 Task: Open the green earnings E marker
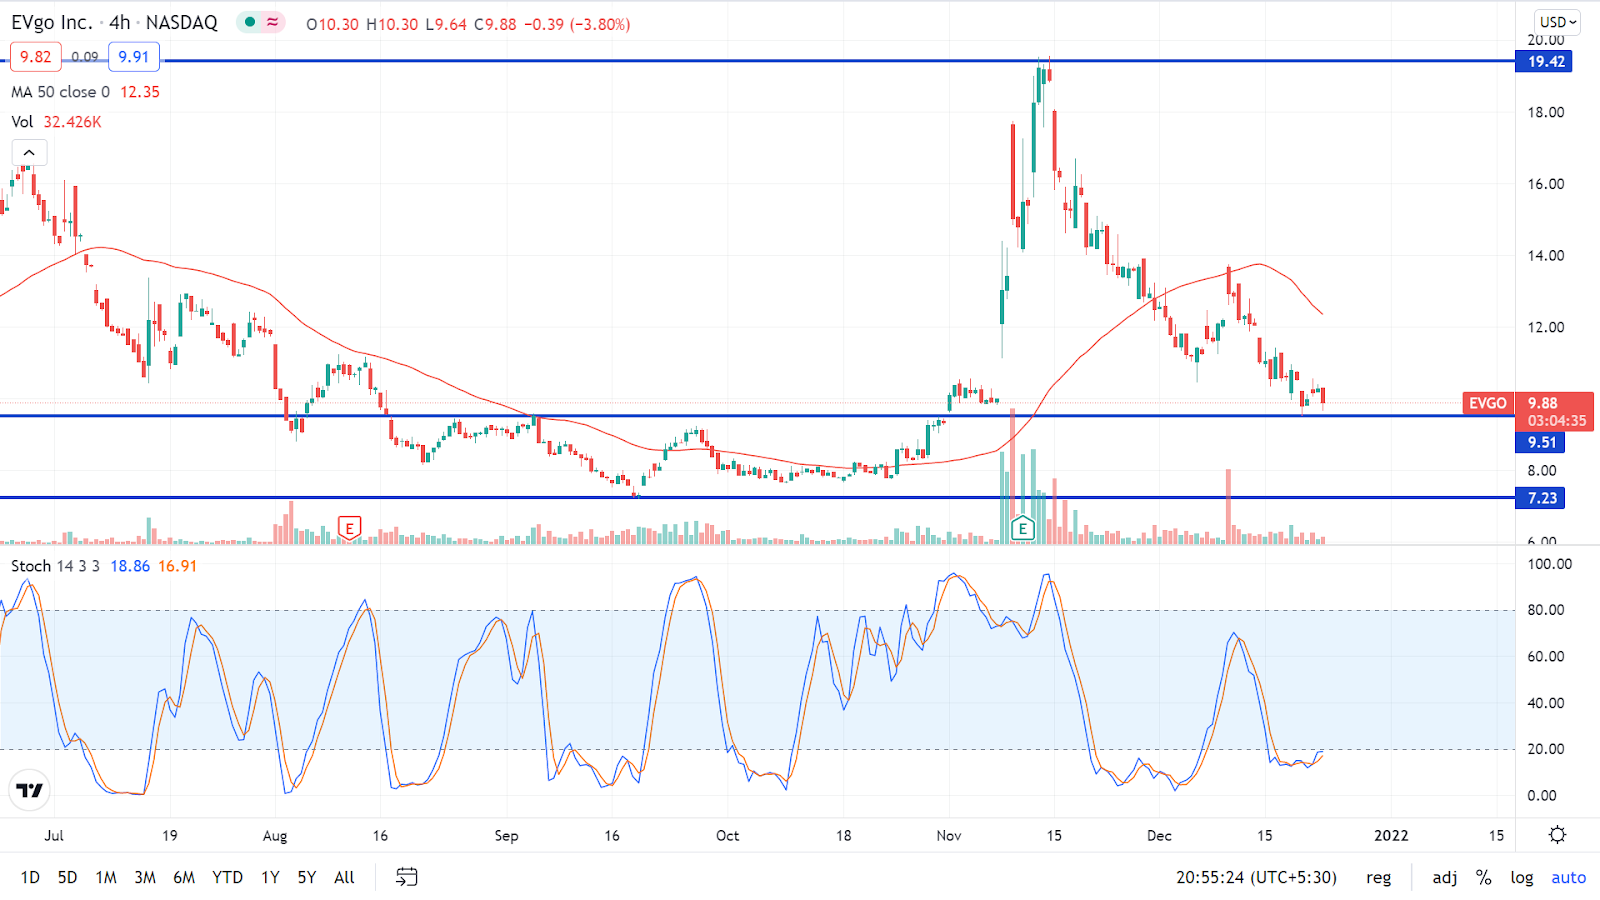click(x=1022, y=528)
